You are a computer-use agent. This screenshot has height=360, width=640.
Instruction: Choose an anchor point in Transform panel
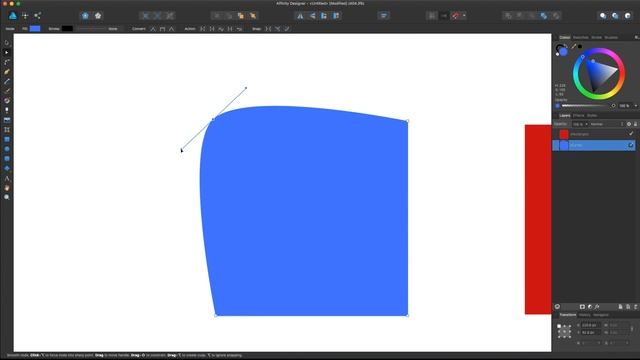coord(564,331)
